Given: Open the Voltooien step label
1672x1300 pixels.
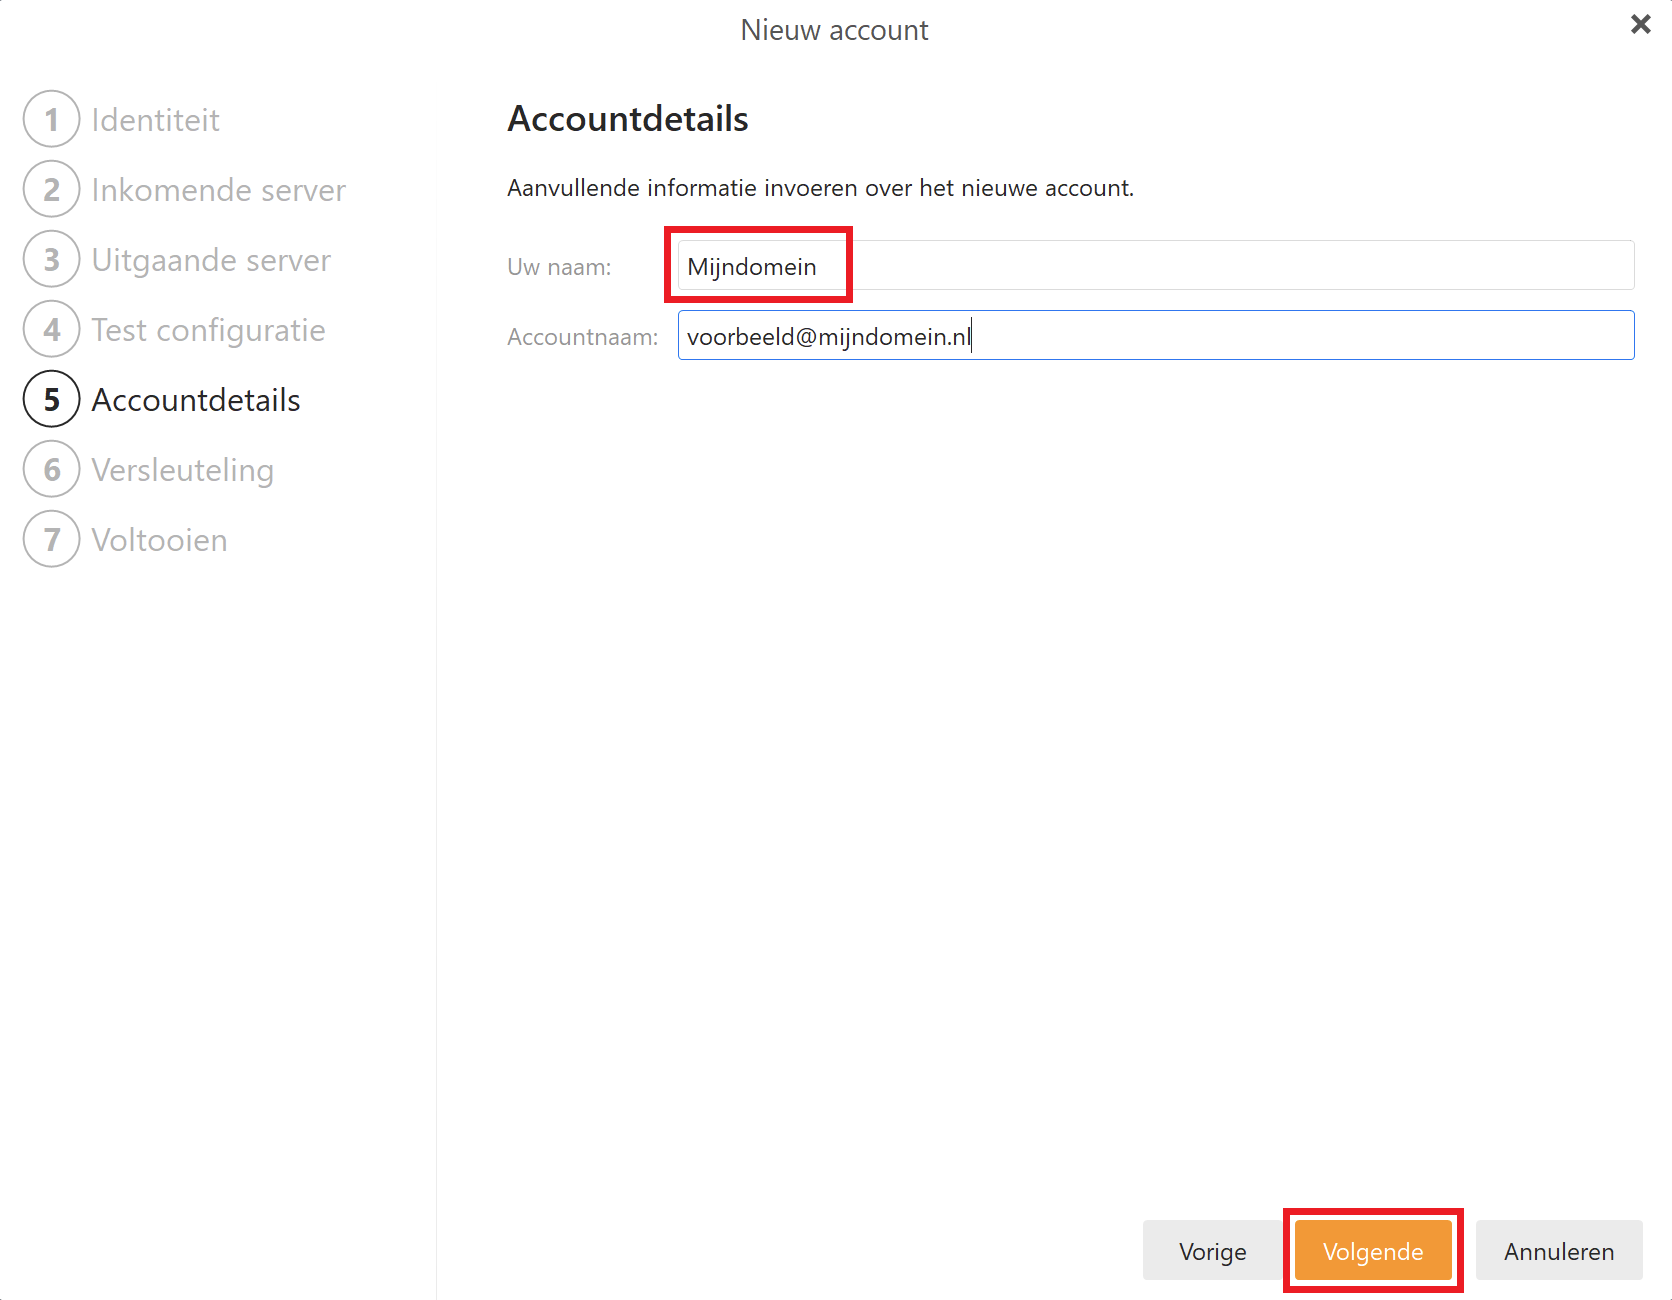Looking at the screenshot, I should pyautogui.click(x=159, y=540).
